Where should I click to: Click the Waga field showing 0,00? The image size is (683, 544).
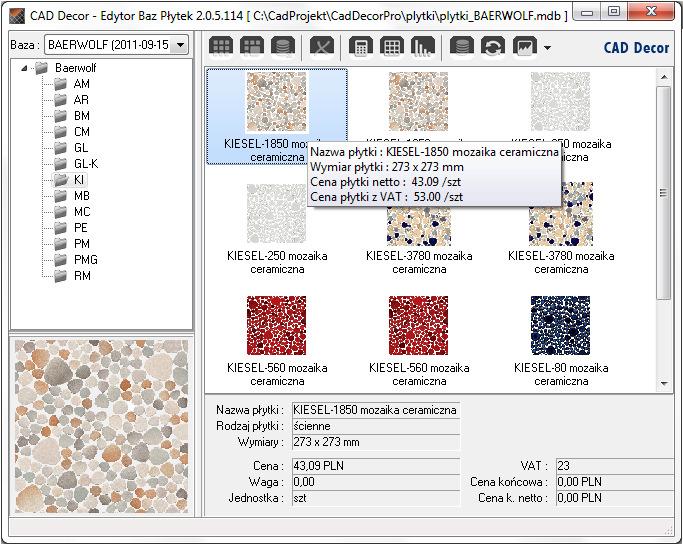(376, 482)
